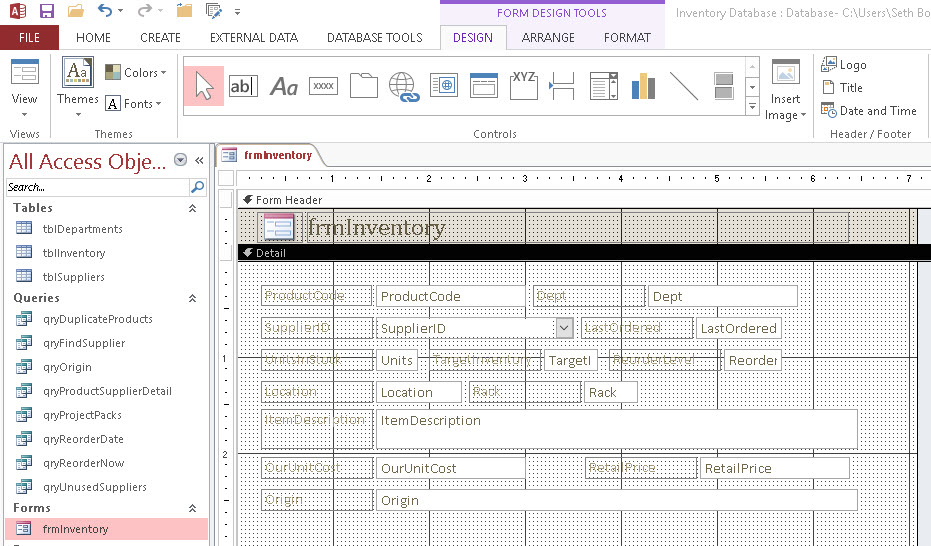Click the form selector box at ruler corner

(226, 178)
